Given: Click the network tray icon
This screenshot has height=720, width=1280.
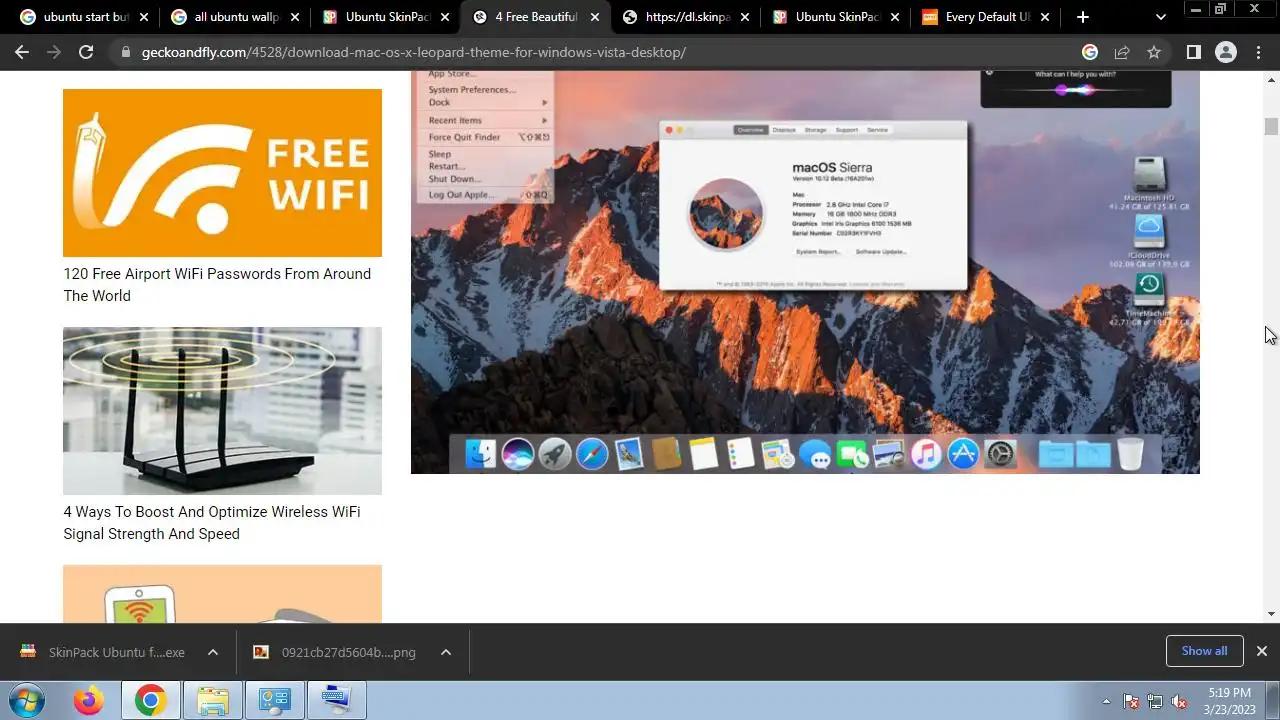Looking at the screenshot, I should point(1155,701).
